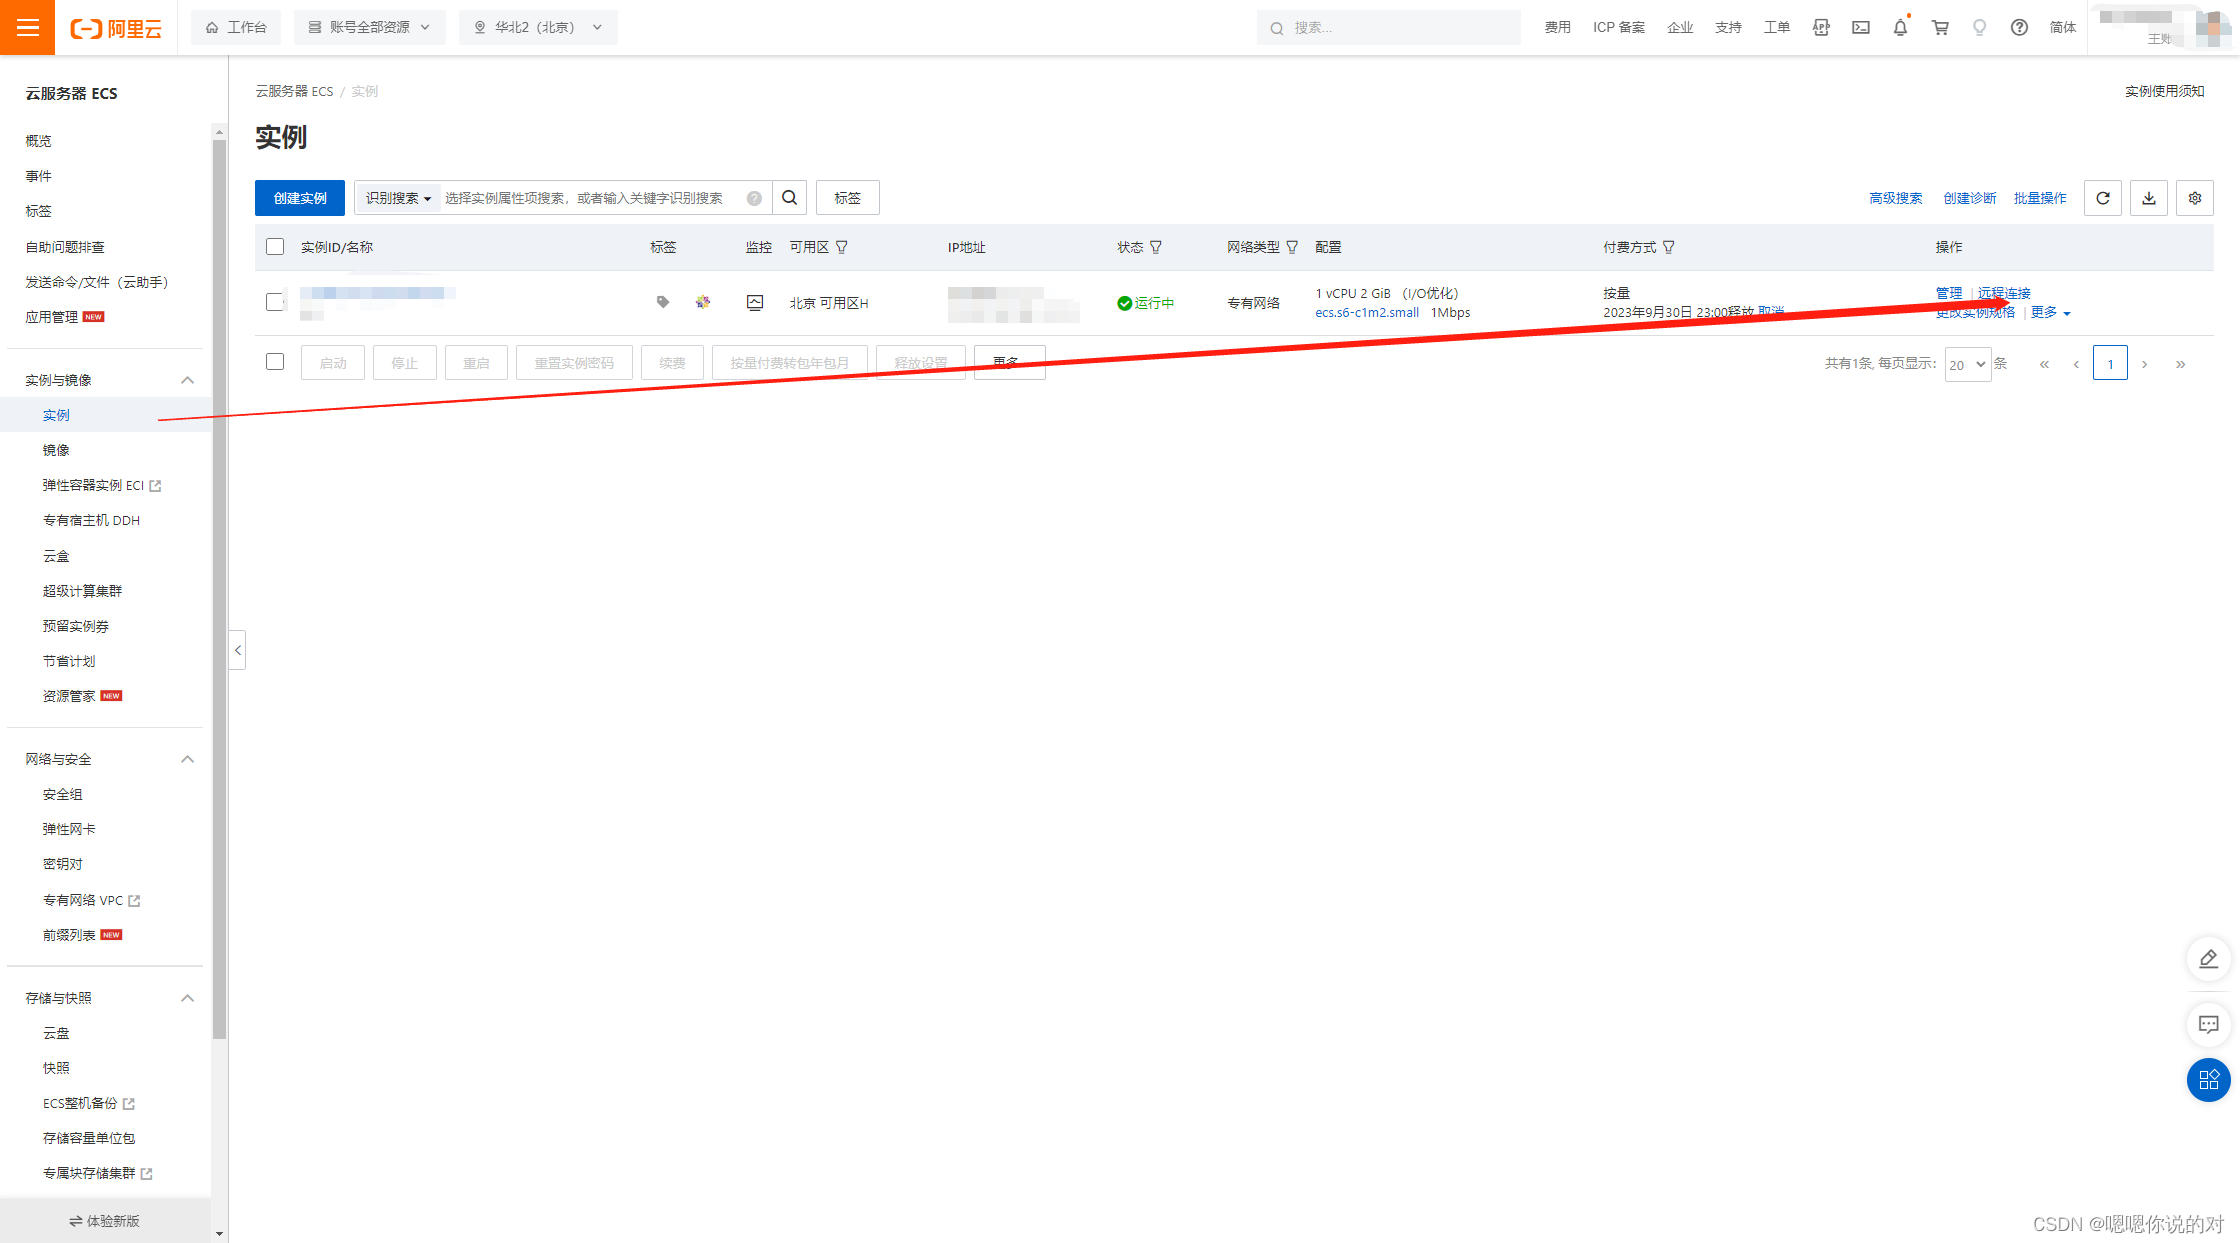Open the Cloud Shell terminal icon in the header
The image size is (2240, 1243).
pyautogui.click(x=1860, y=27)
